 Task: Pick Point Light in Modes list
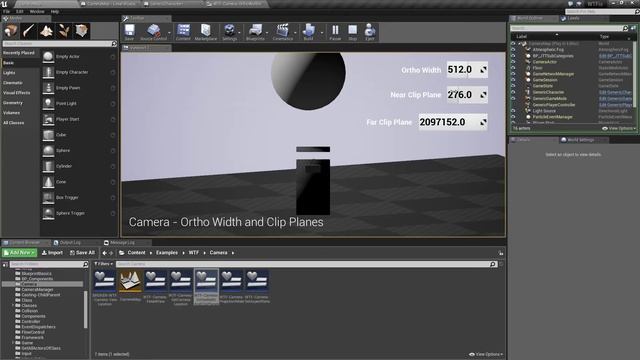(79, 104)
